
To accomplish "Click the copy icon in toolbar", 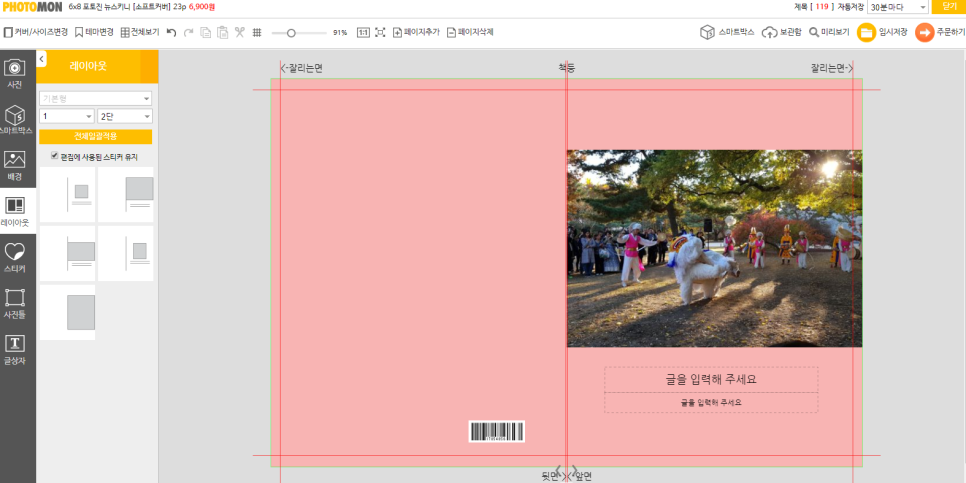I will 206,32.
